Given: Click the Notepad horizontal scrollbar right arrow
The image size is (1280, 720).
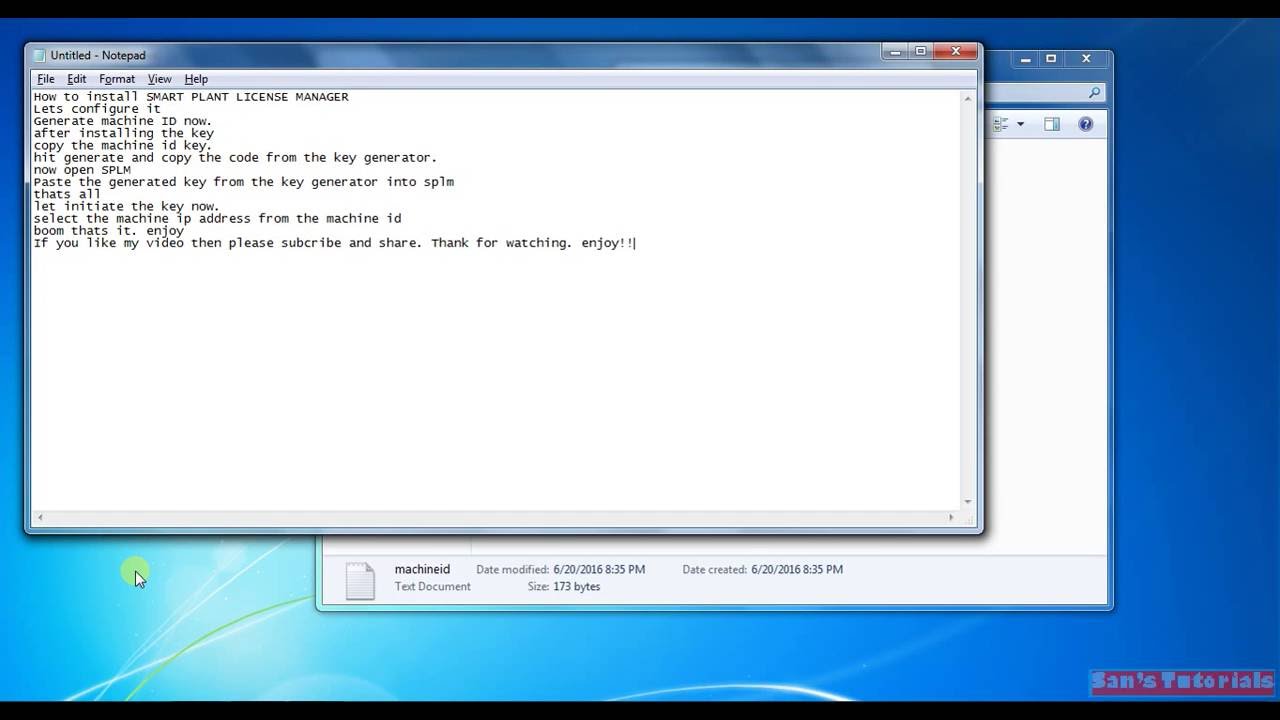Looking at the screenshot, I should (951, 517).
